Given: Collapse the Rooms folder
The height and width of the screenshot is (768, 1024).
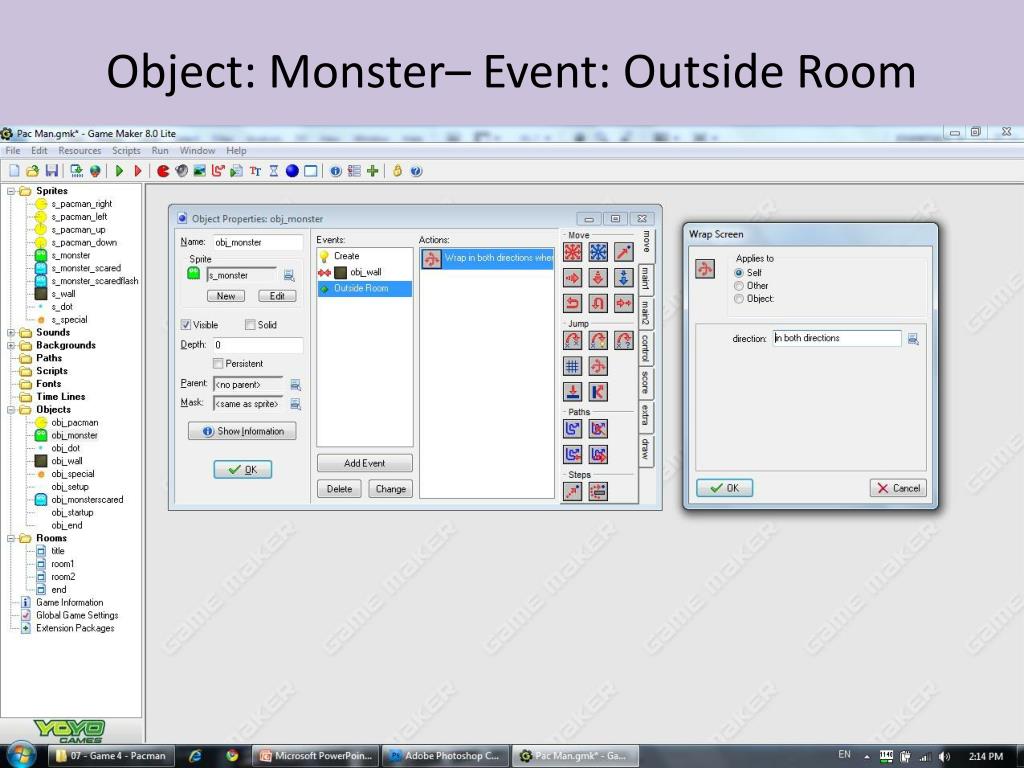Looking at the screenshot, I should point(11,539).
